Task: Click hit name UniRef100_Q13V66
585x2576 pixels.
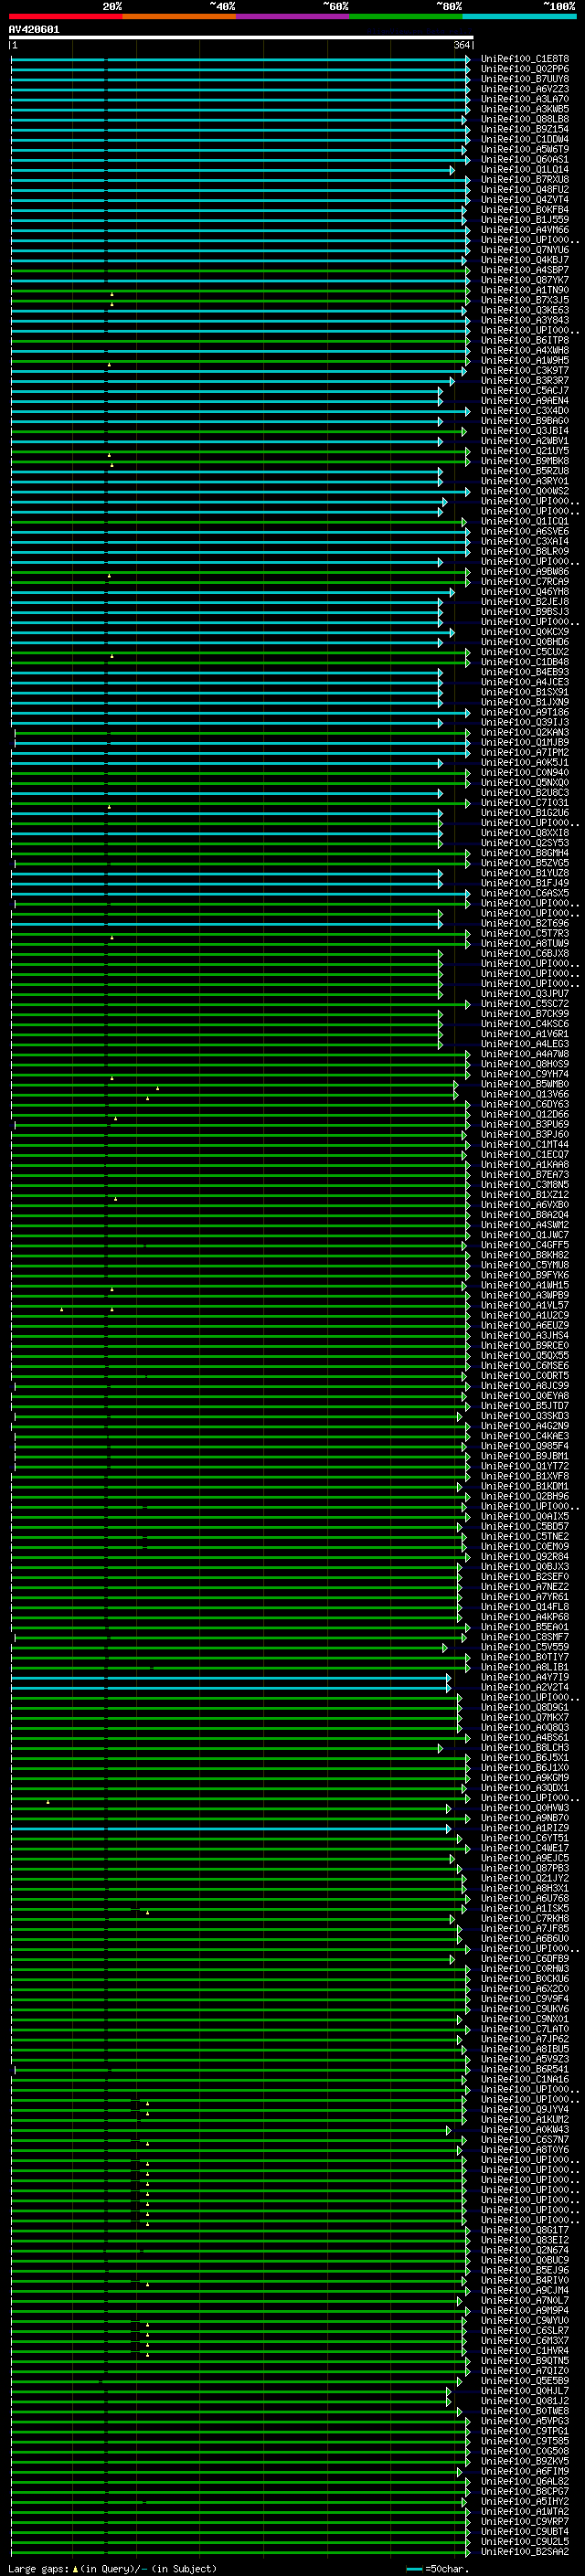Action: pyautogui.click(x=525, y=1094)
